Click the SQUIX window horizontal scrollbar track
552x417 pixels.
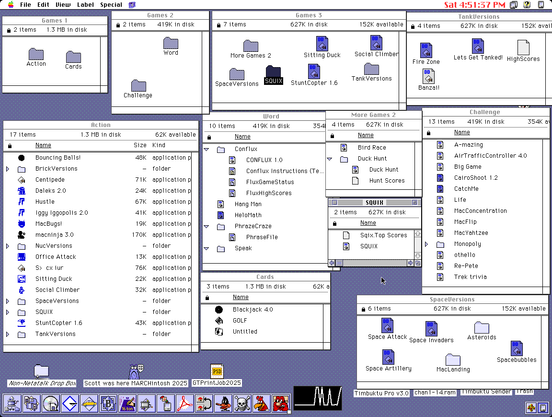[x=375, y=263]
